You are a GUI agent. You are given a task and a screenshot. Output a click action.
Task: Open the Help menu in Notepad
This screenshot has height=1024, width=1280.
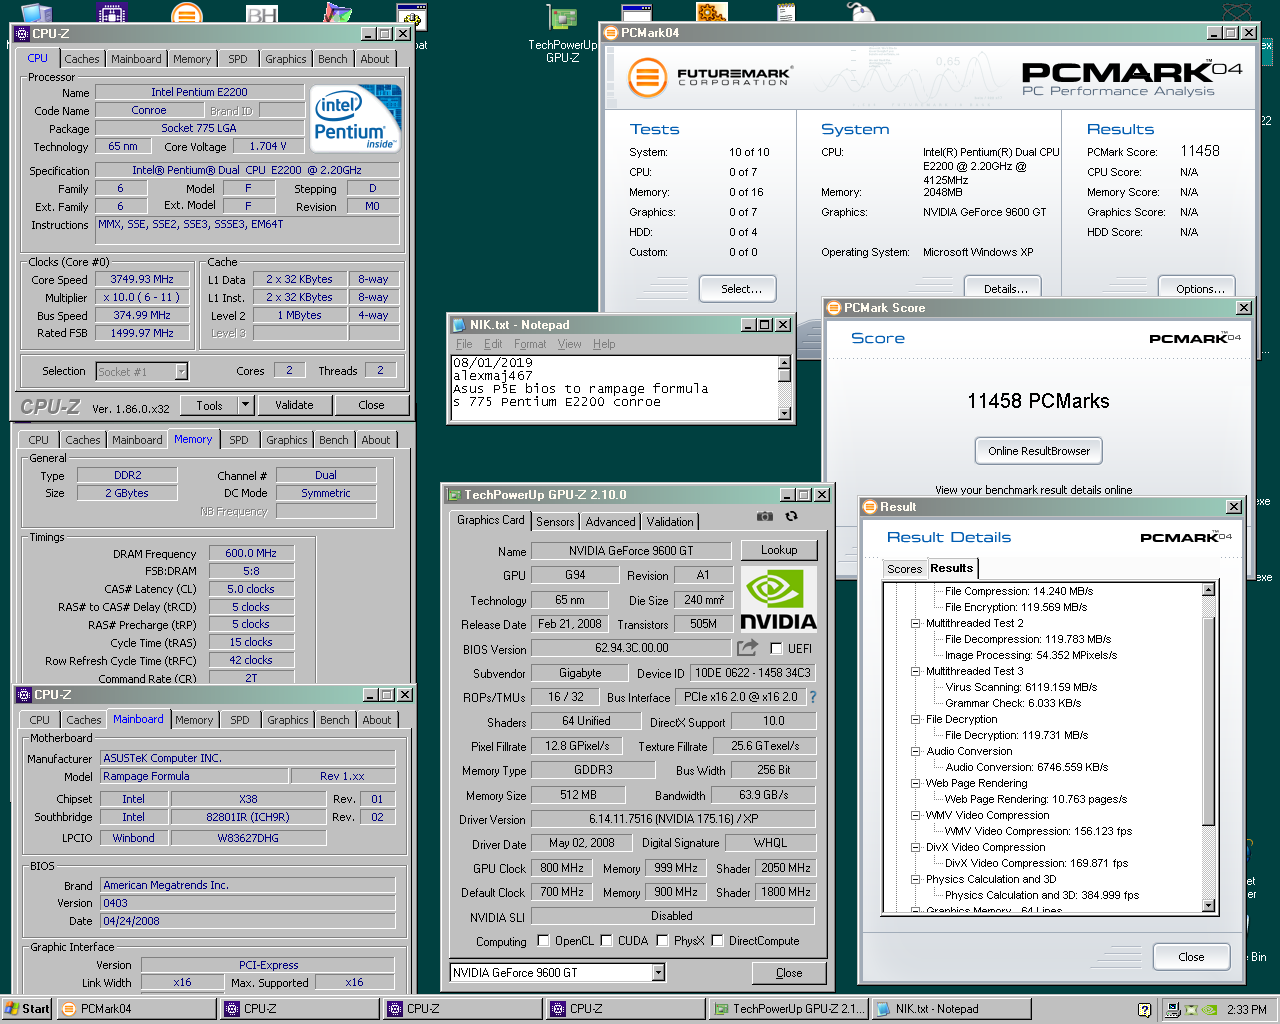pos(604,344)
